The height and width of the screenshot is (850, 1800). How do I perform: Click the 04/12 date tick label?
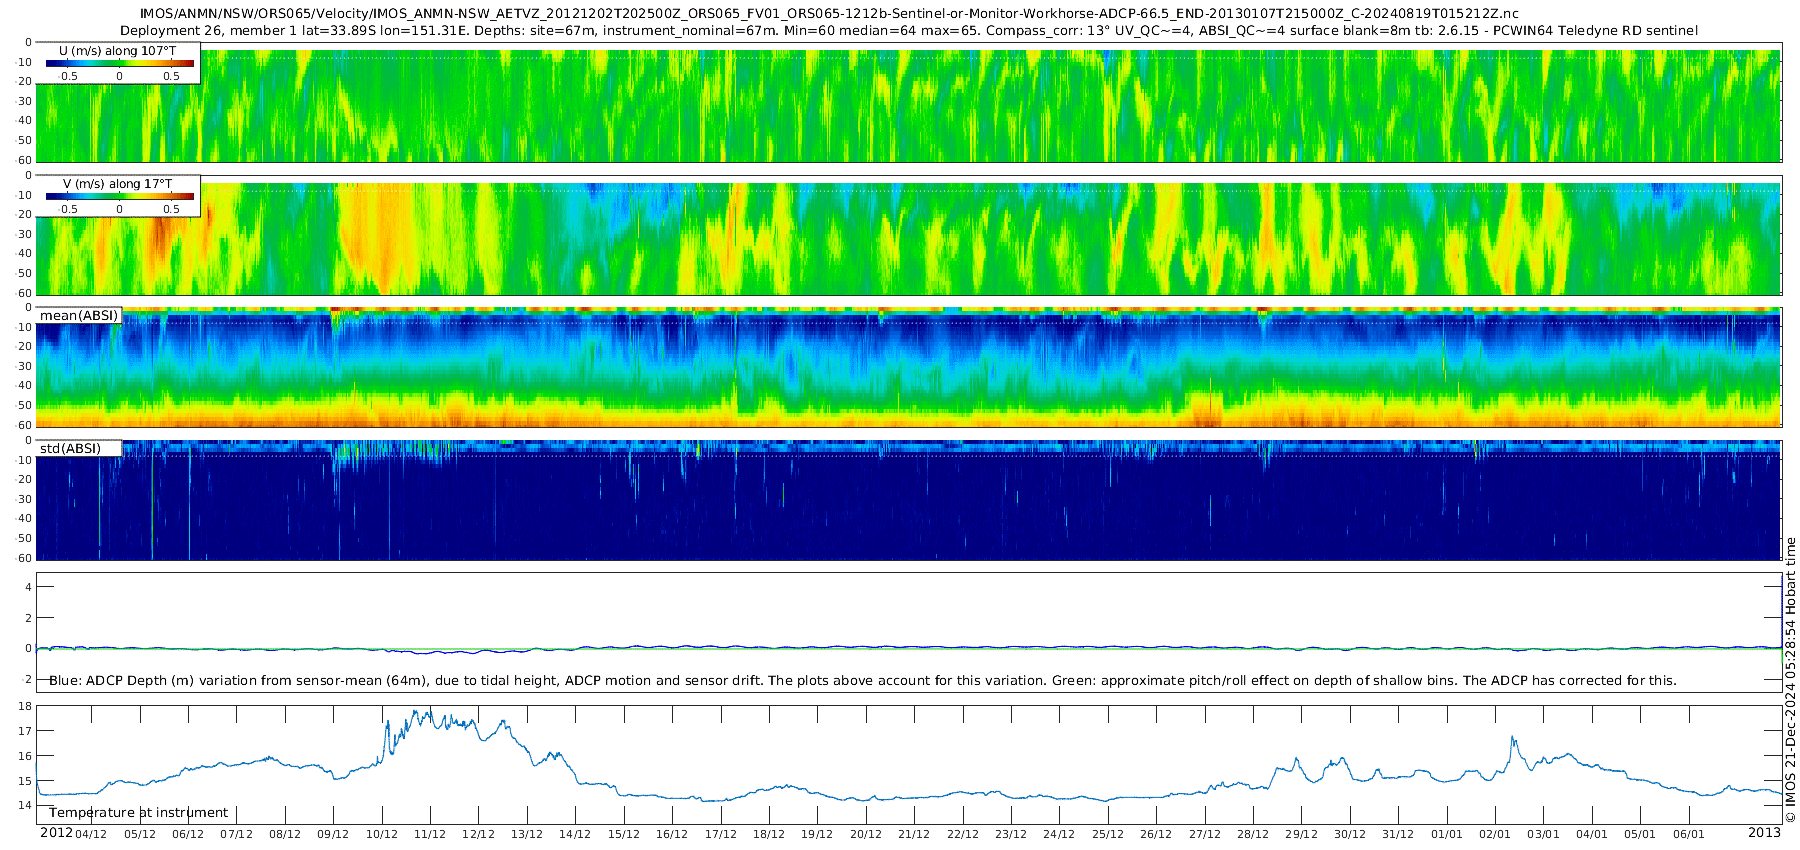tap(91, 834)
